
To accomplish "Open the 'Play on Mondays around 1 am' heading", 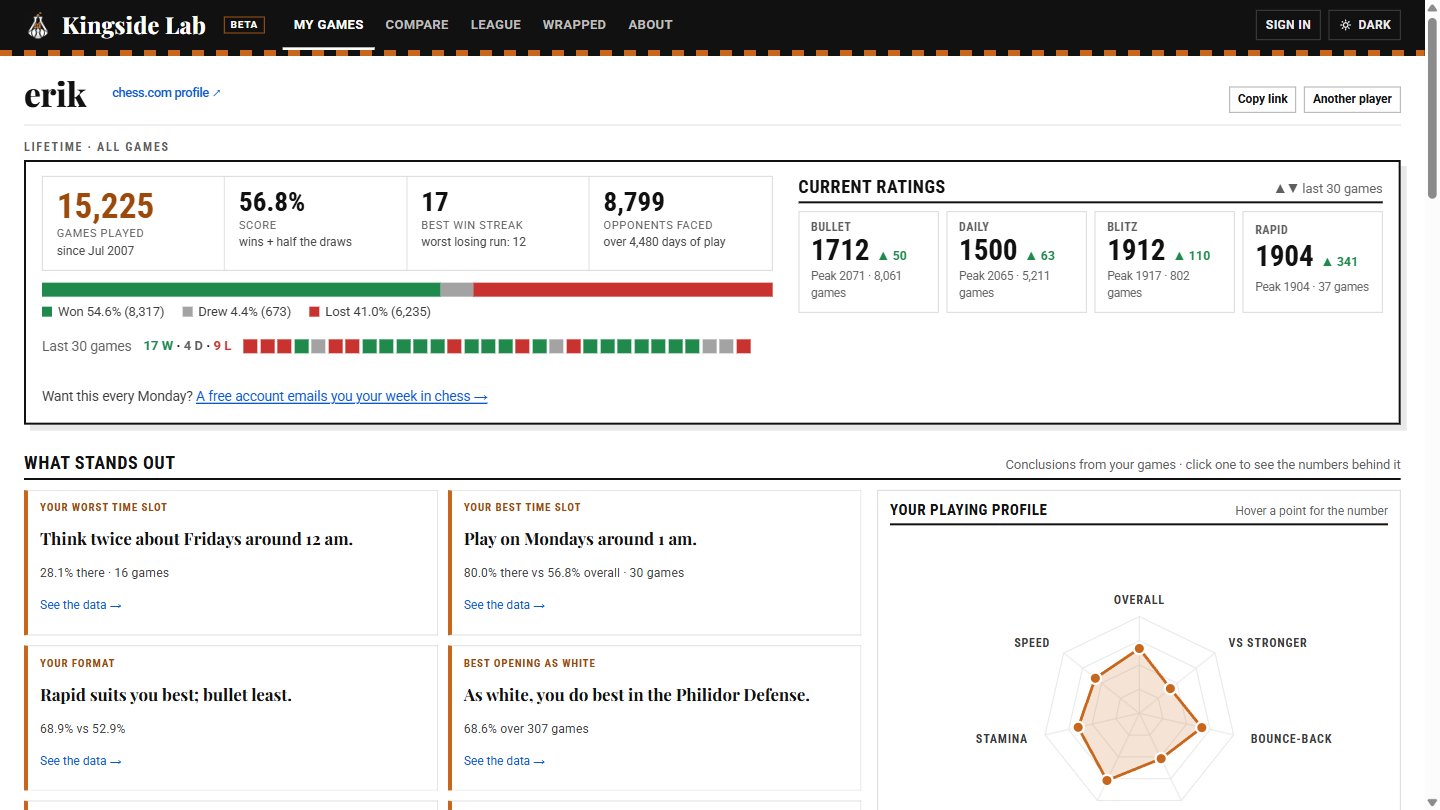I will point(581,539).
